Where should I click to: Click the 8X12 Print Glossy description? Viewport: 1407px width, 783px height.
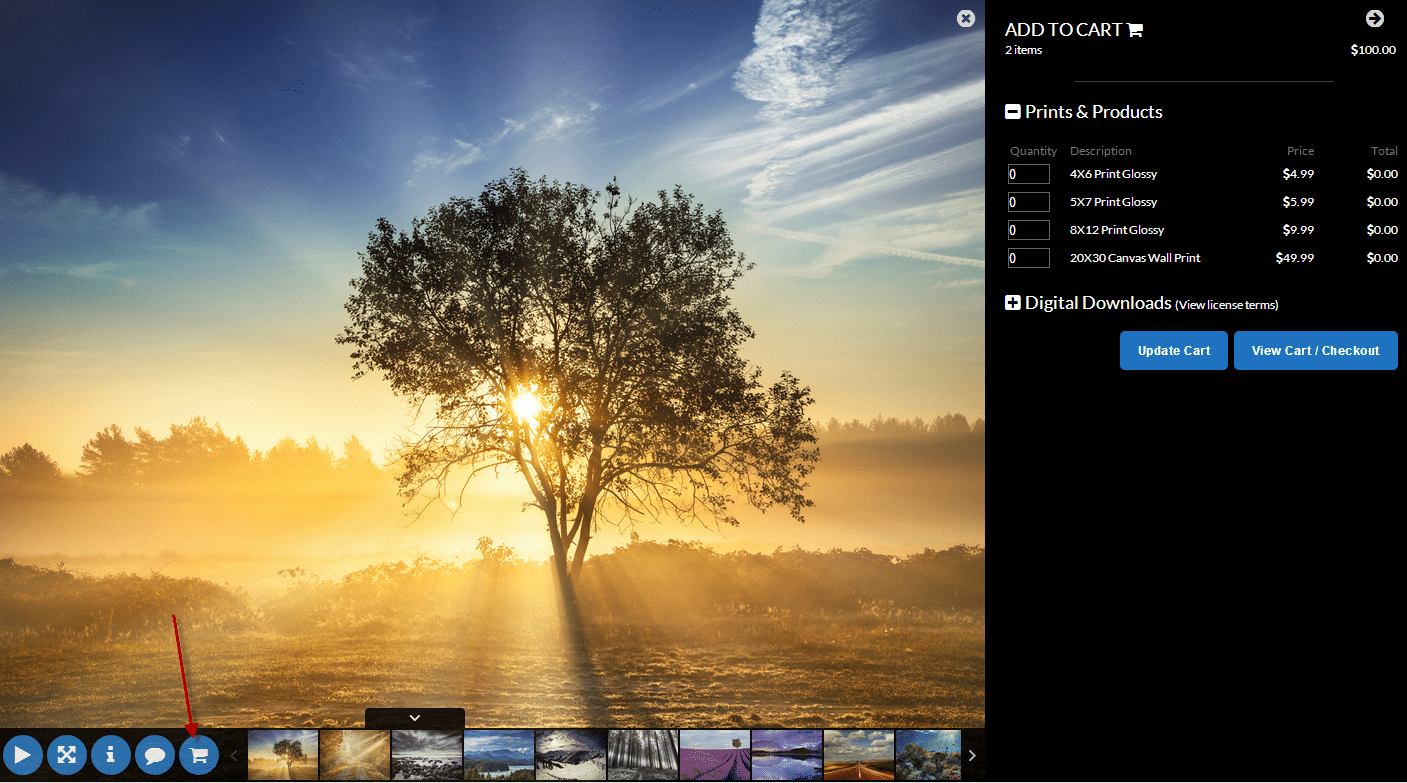pyautogui.click(x=1117, y=230)
